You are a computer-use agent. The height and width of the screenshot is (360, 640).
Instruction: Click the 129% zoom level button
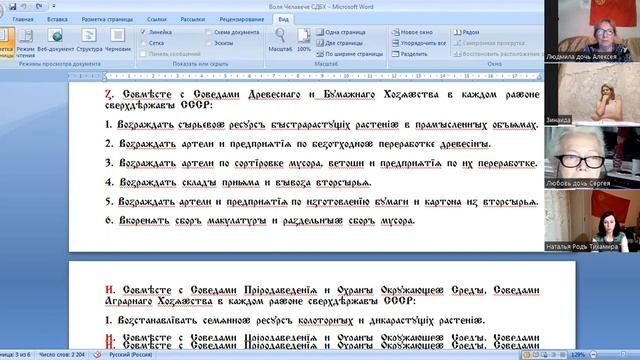(x=578, y=355)
